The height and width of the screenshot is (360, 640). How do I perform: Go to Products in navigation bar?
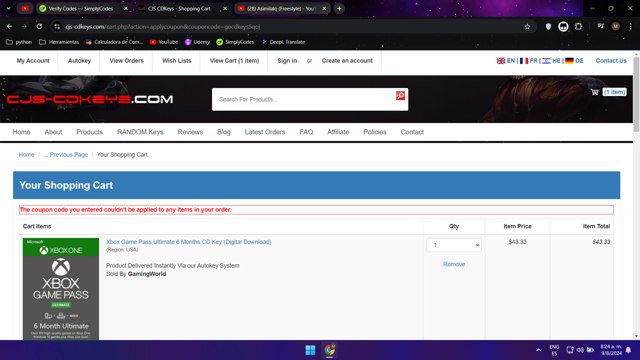(x=89, y=132)
